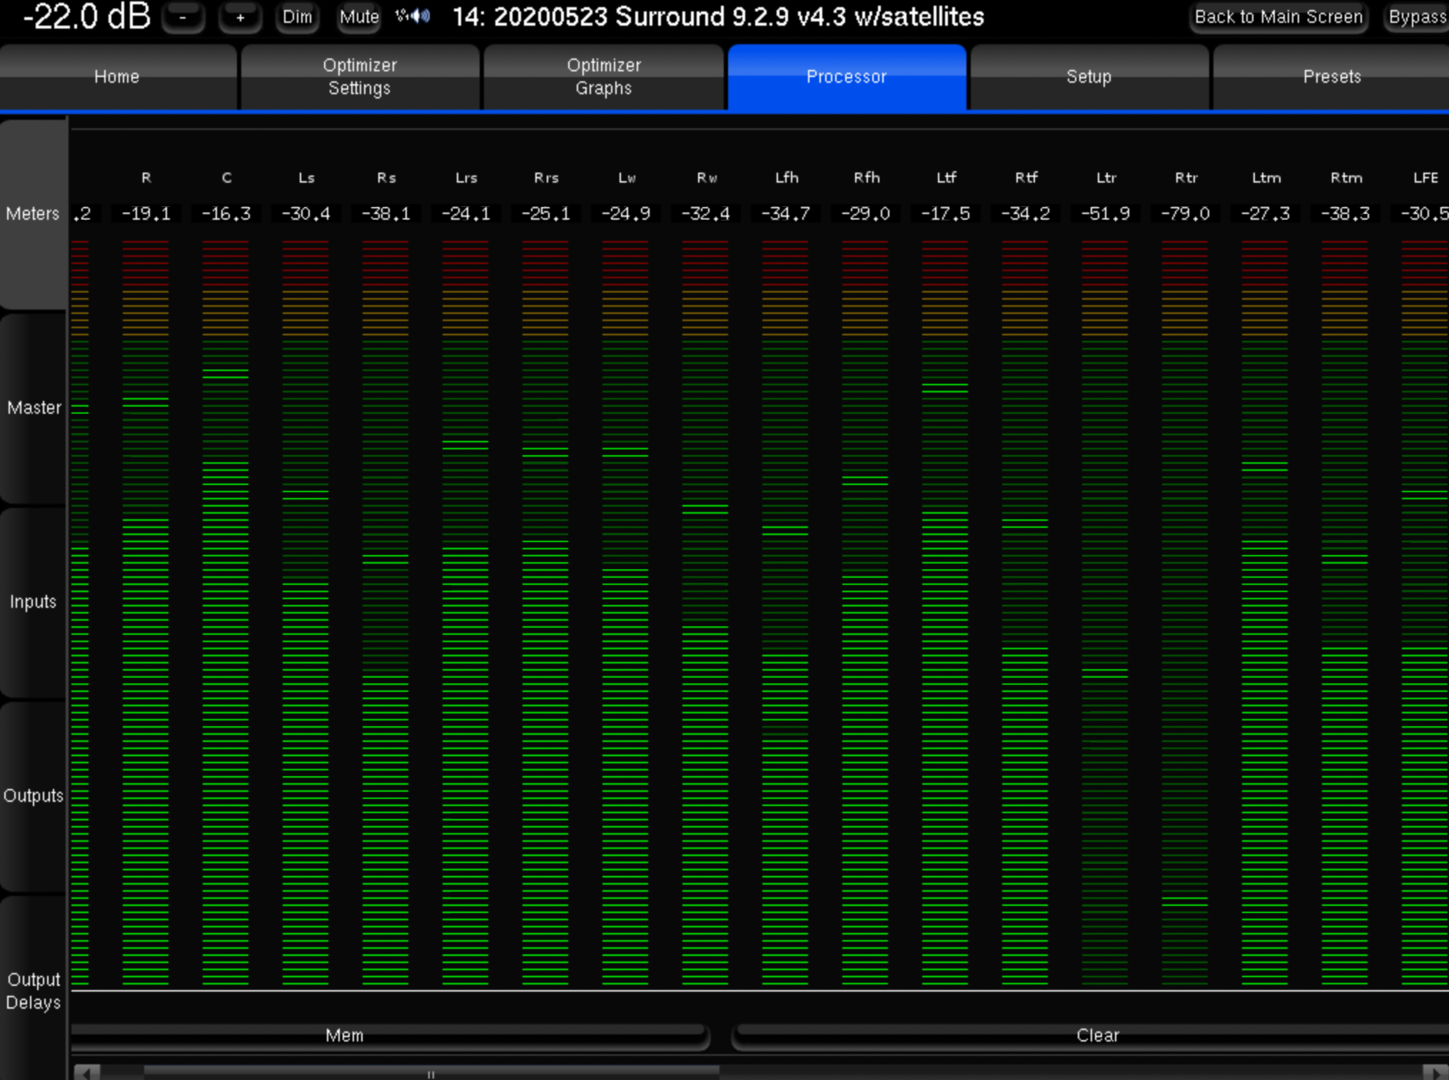
Task: Click the -51.9 peak value for Ltr
Action: [1106, 214]
